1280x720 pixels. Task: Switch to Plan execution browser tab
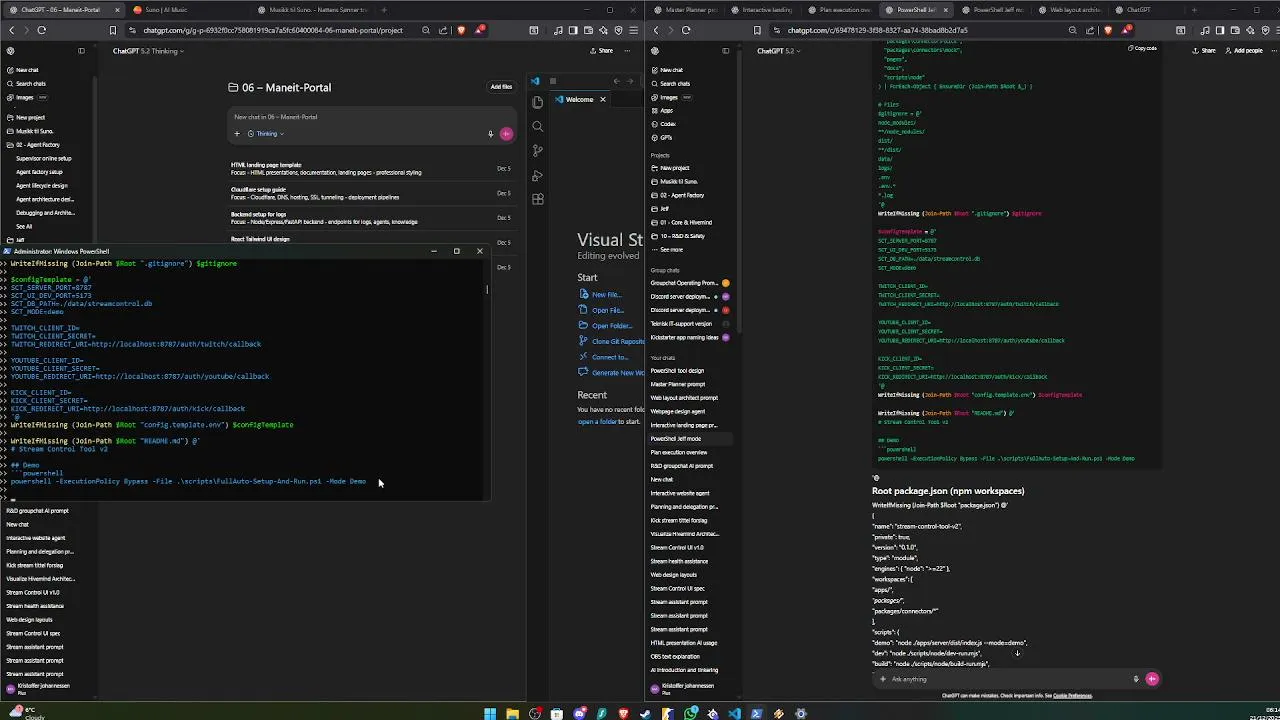coord(842,10)
